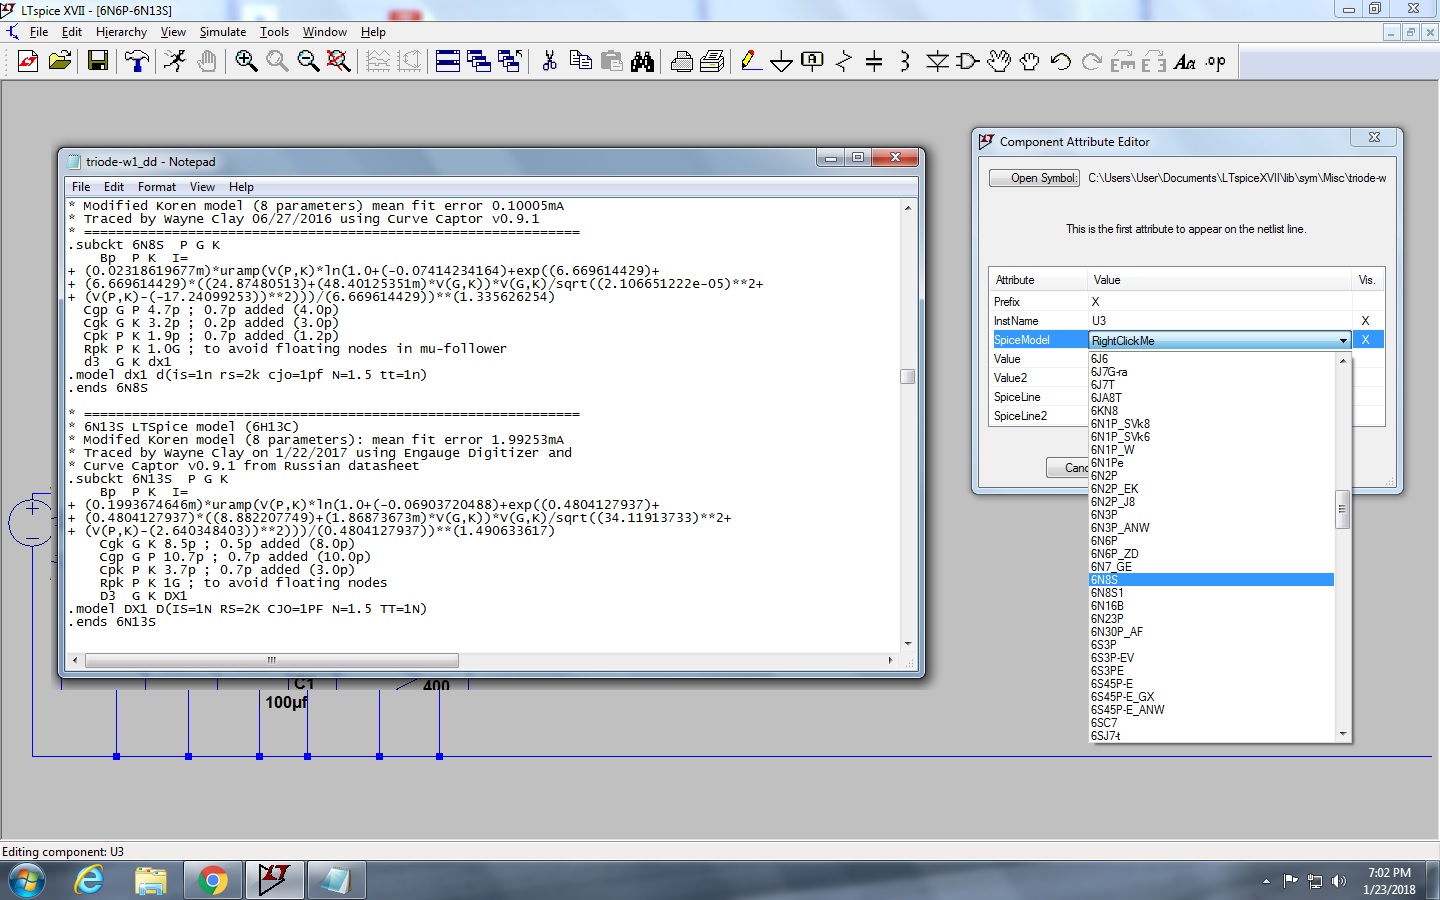
Task: Open LTspice Tools menu
Action: (274, 32)
